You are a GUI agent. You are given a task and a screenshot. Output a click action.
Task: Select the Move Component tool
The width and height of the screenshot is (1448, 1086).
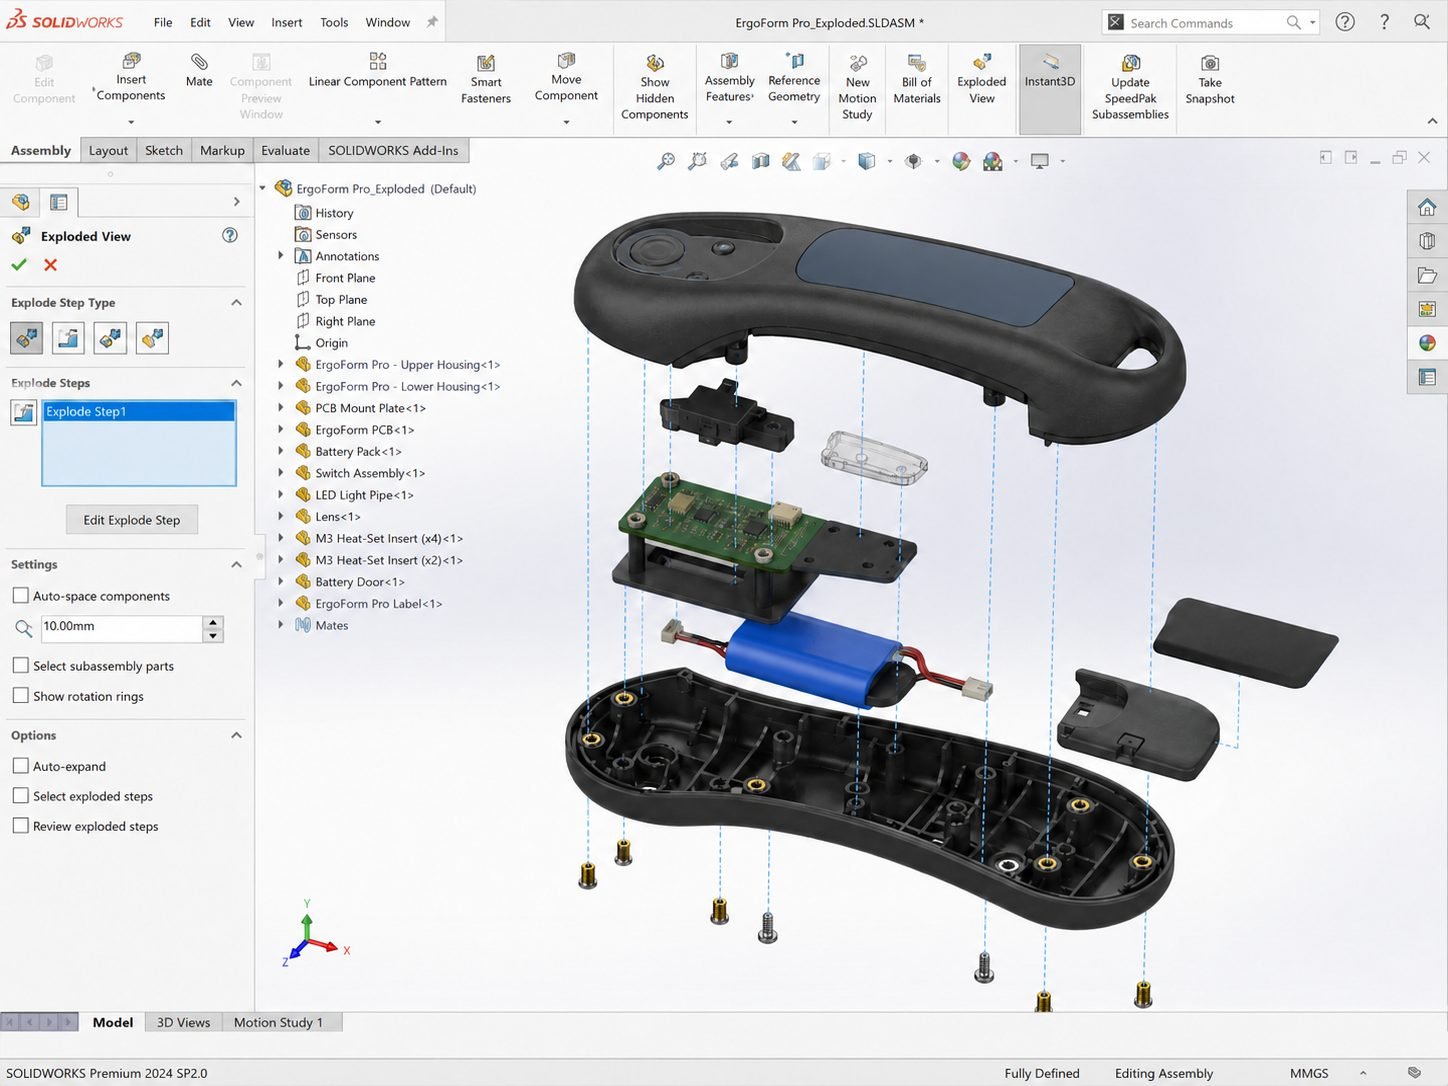click(566, 78)
